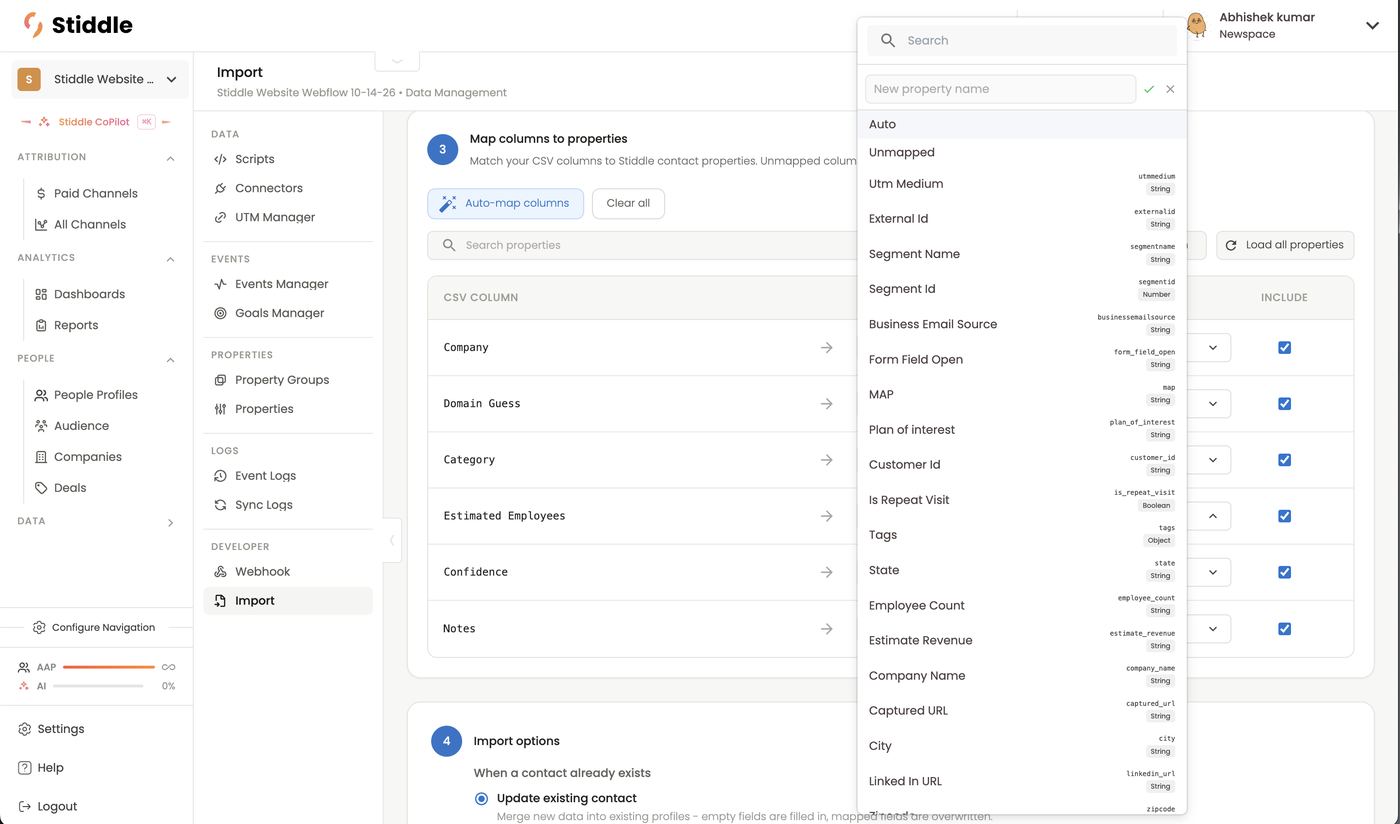Viewport: 1400px width, 824px height.
Task: Collapse the Attribution section chevron
Action: 170,158
